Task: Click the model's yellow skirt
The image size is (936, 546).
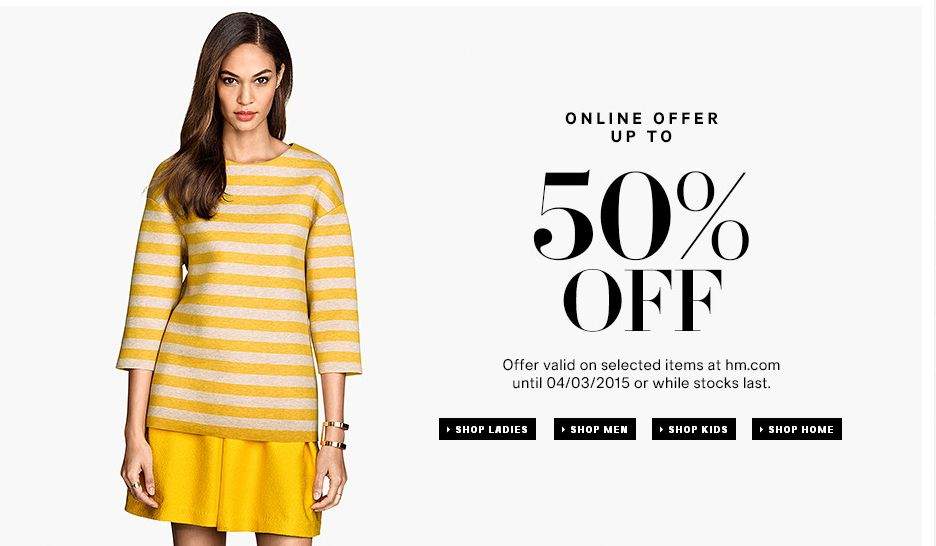Action: (224, 482)
